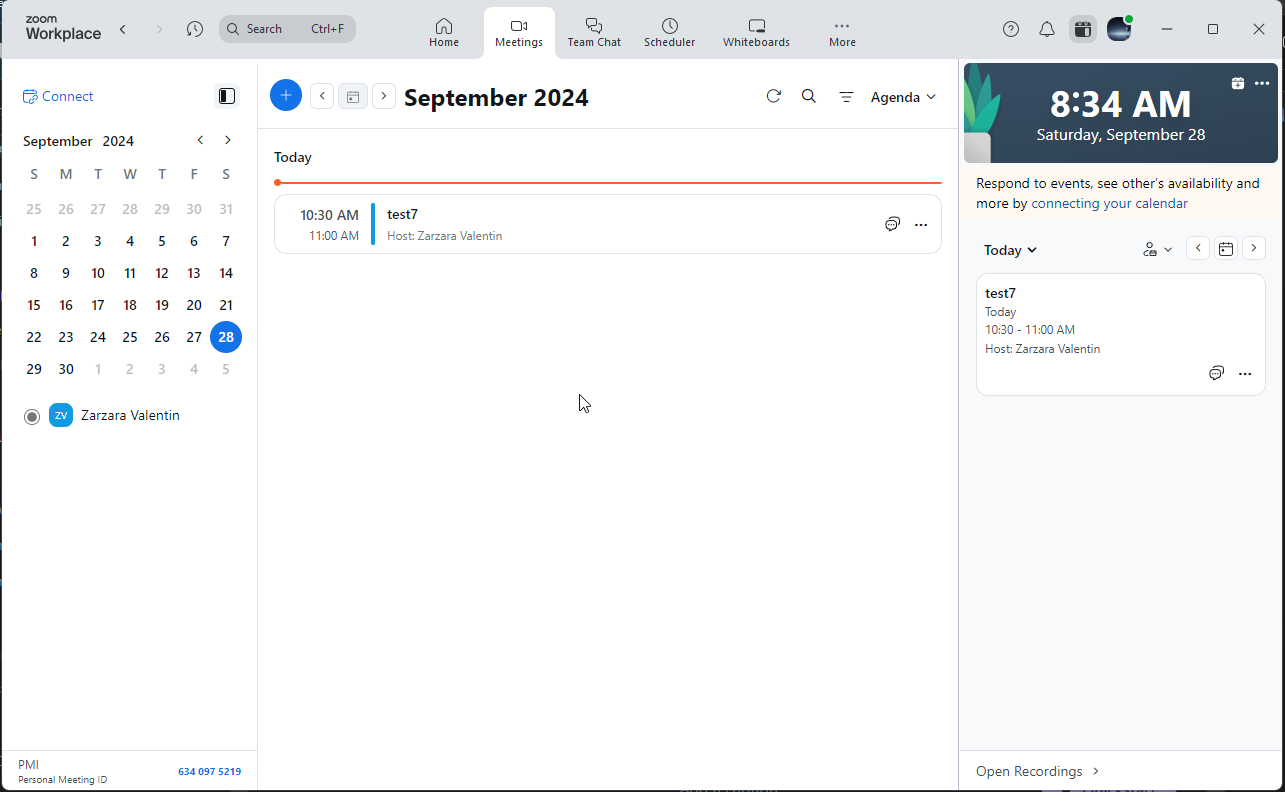Open chat for test7 in agenda list
Image resolution: width=1285 pixels, height=792 pixels.
[x=892, y=225]
